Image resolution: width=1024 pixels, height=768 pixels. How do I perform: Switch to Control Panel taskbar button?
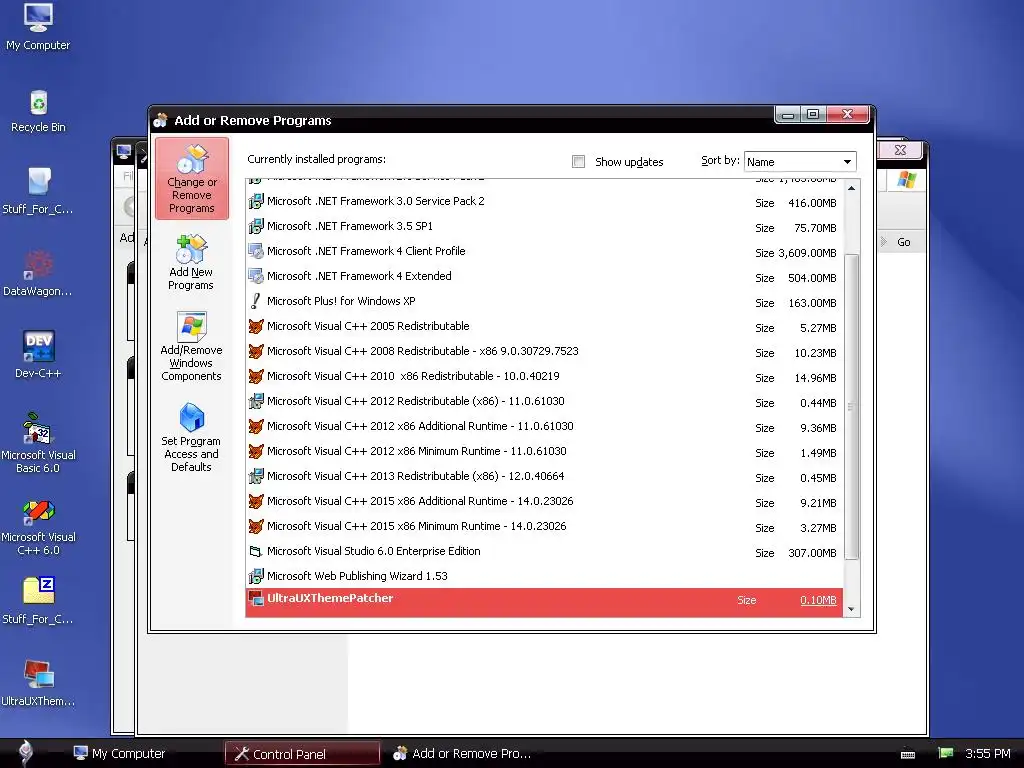click(302, 754)
